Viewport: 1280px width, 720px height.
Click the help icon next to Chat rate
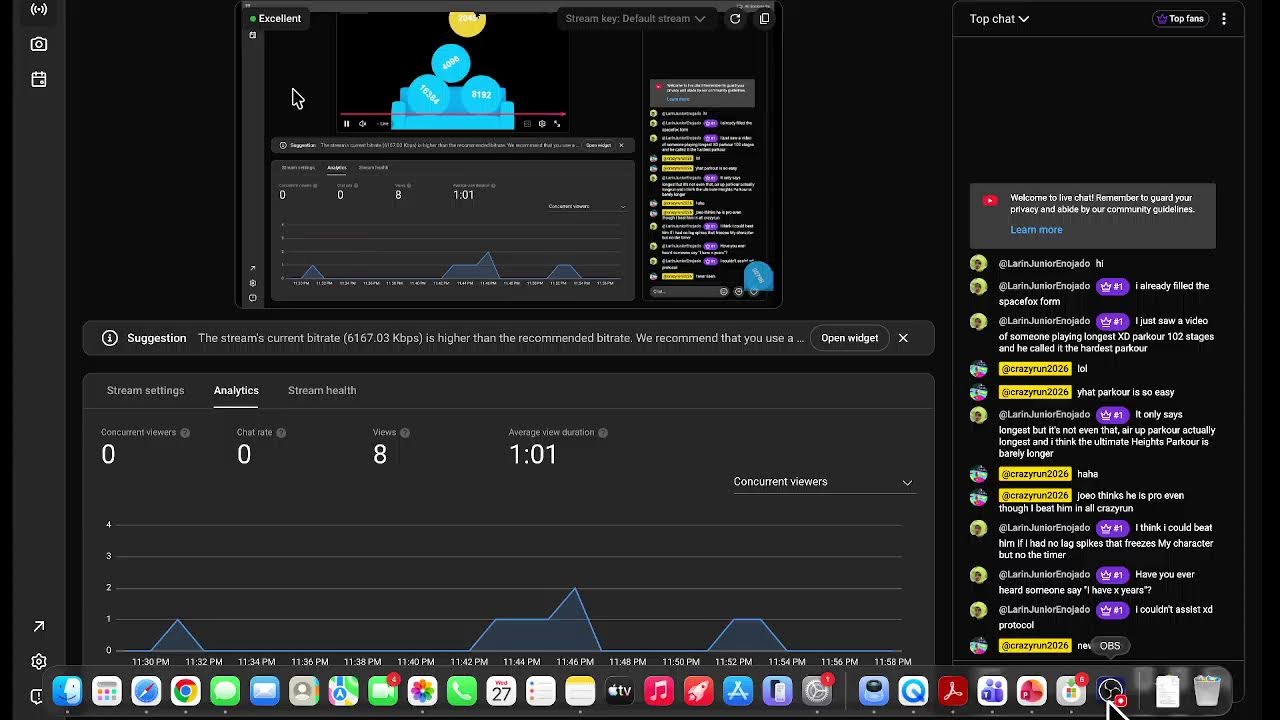click(x=281, y=433)
